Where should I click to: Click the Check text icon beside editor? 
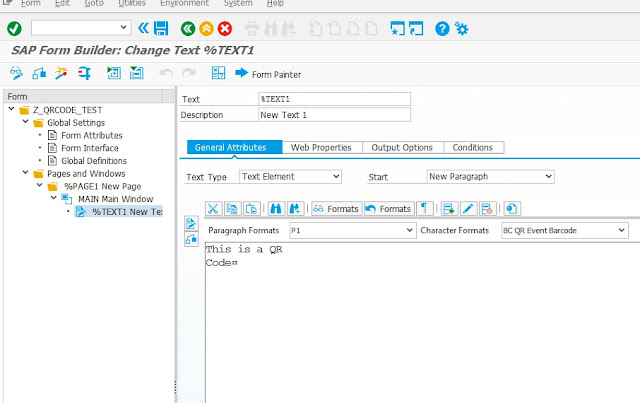tap(191, 239)
